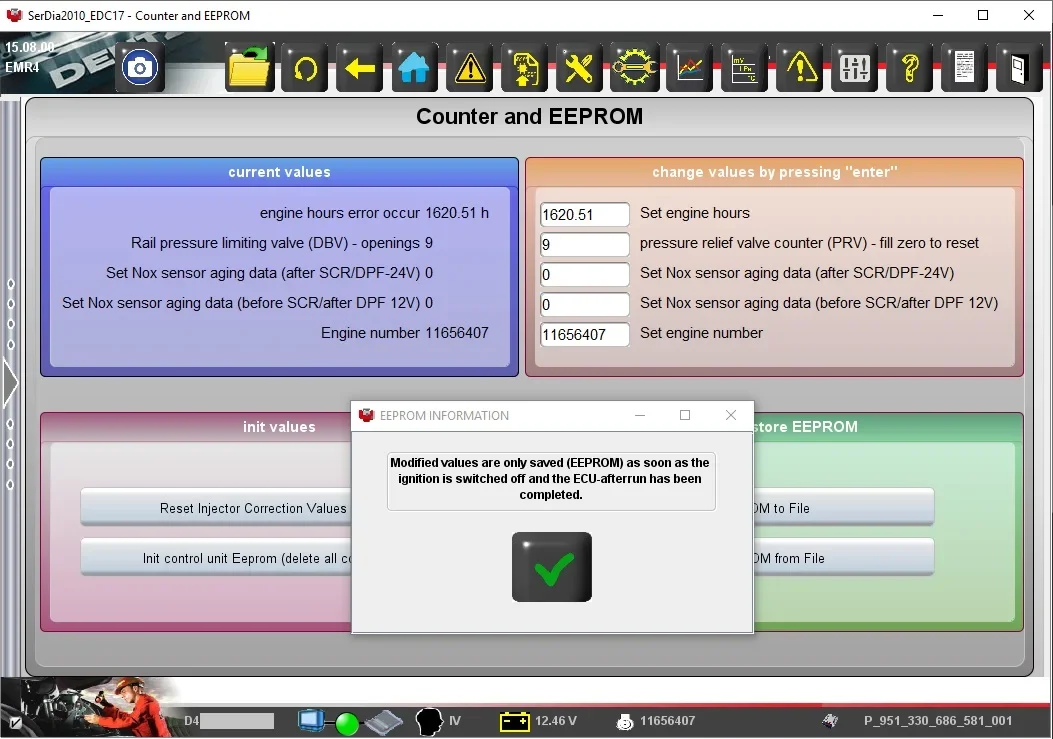Open the folder file icon in toolbar

tap(250, 68)
